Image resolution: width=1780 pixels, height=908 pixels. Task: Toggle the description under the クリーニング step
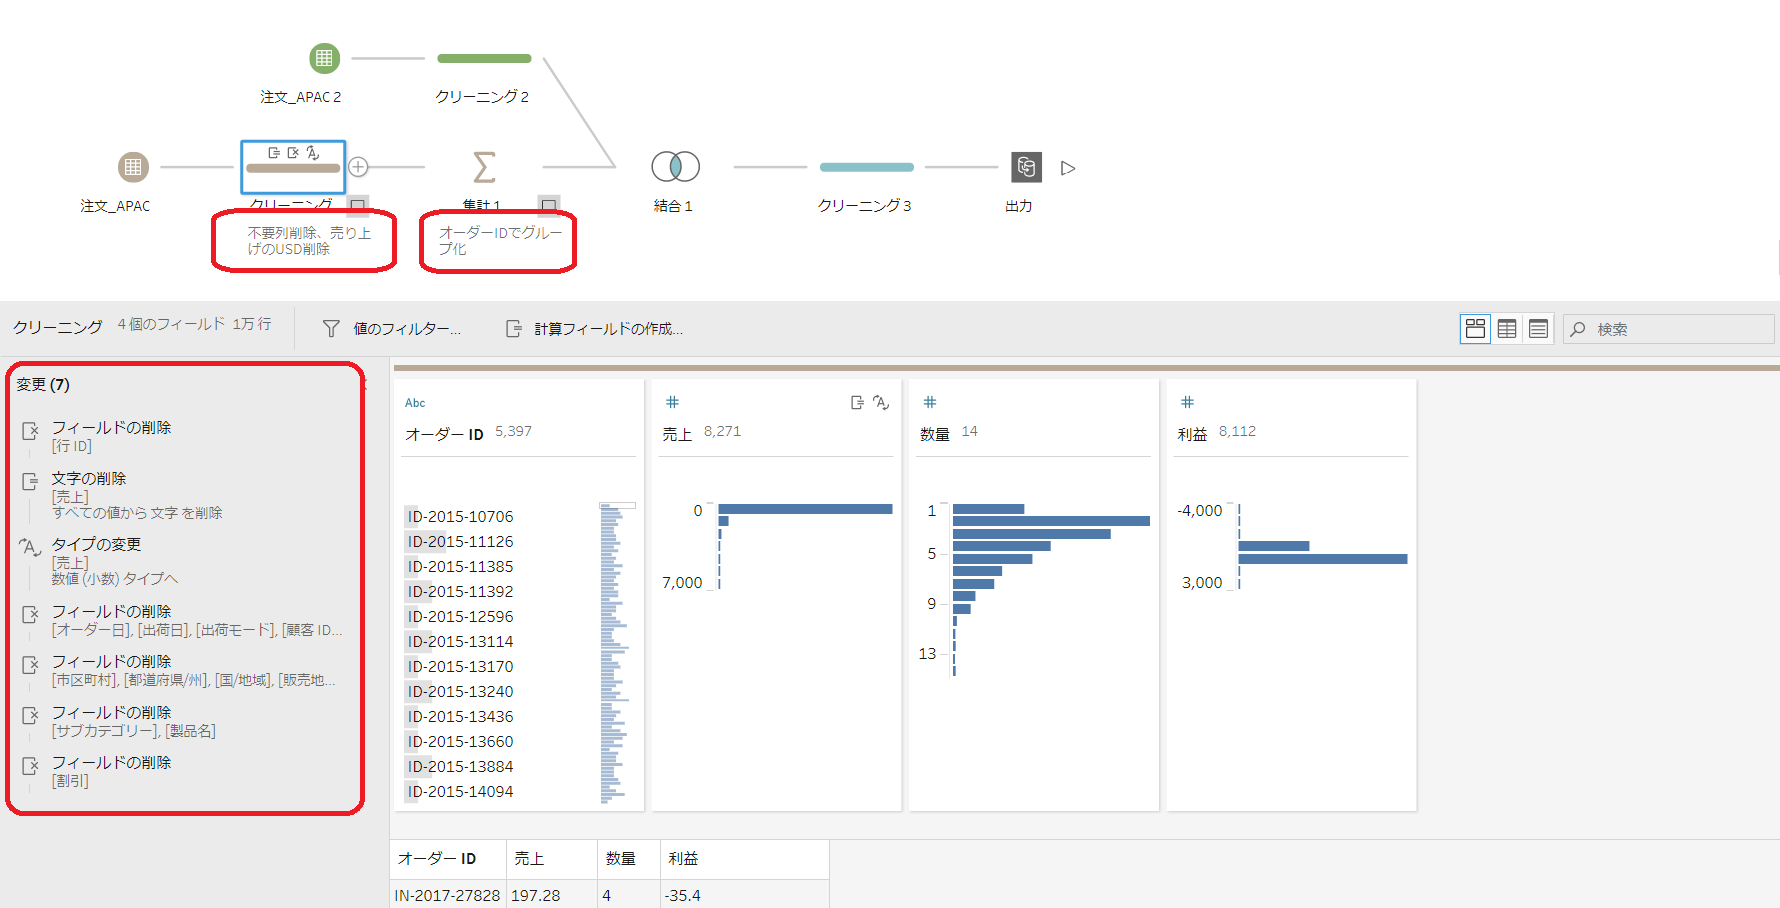click(357, 205)
